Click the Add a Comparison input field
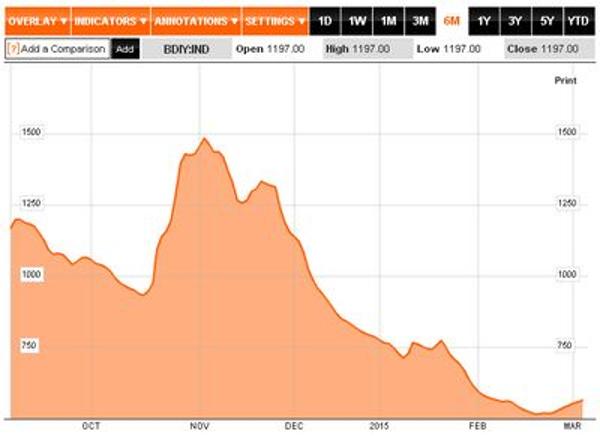The height and width of the screenshot is (437, 600). (62, 48)
